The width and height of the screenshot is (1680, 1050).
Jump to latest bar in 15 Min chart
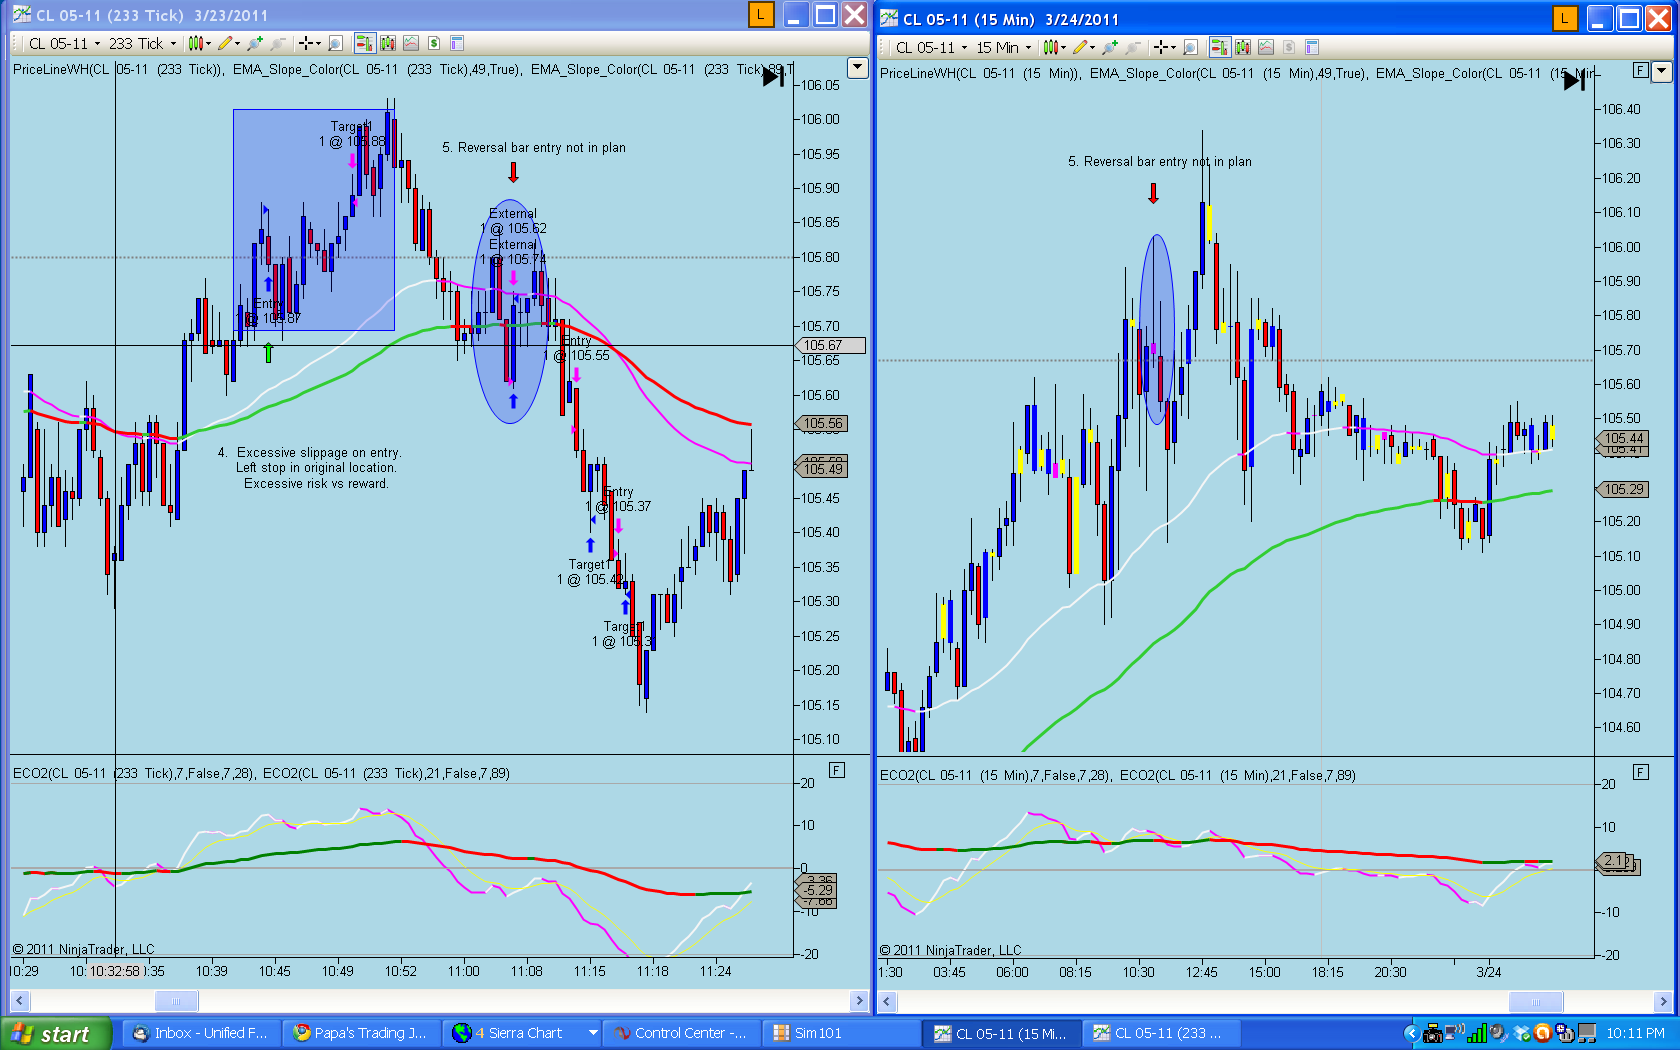click(1575, 80)
